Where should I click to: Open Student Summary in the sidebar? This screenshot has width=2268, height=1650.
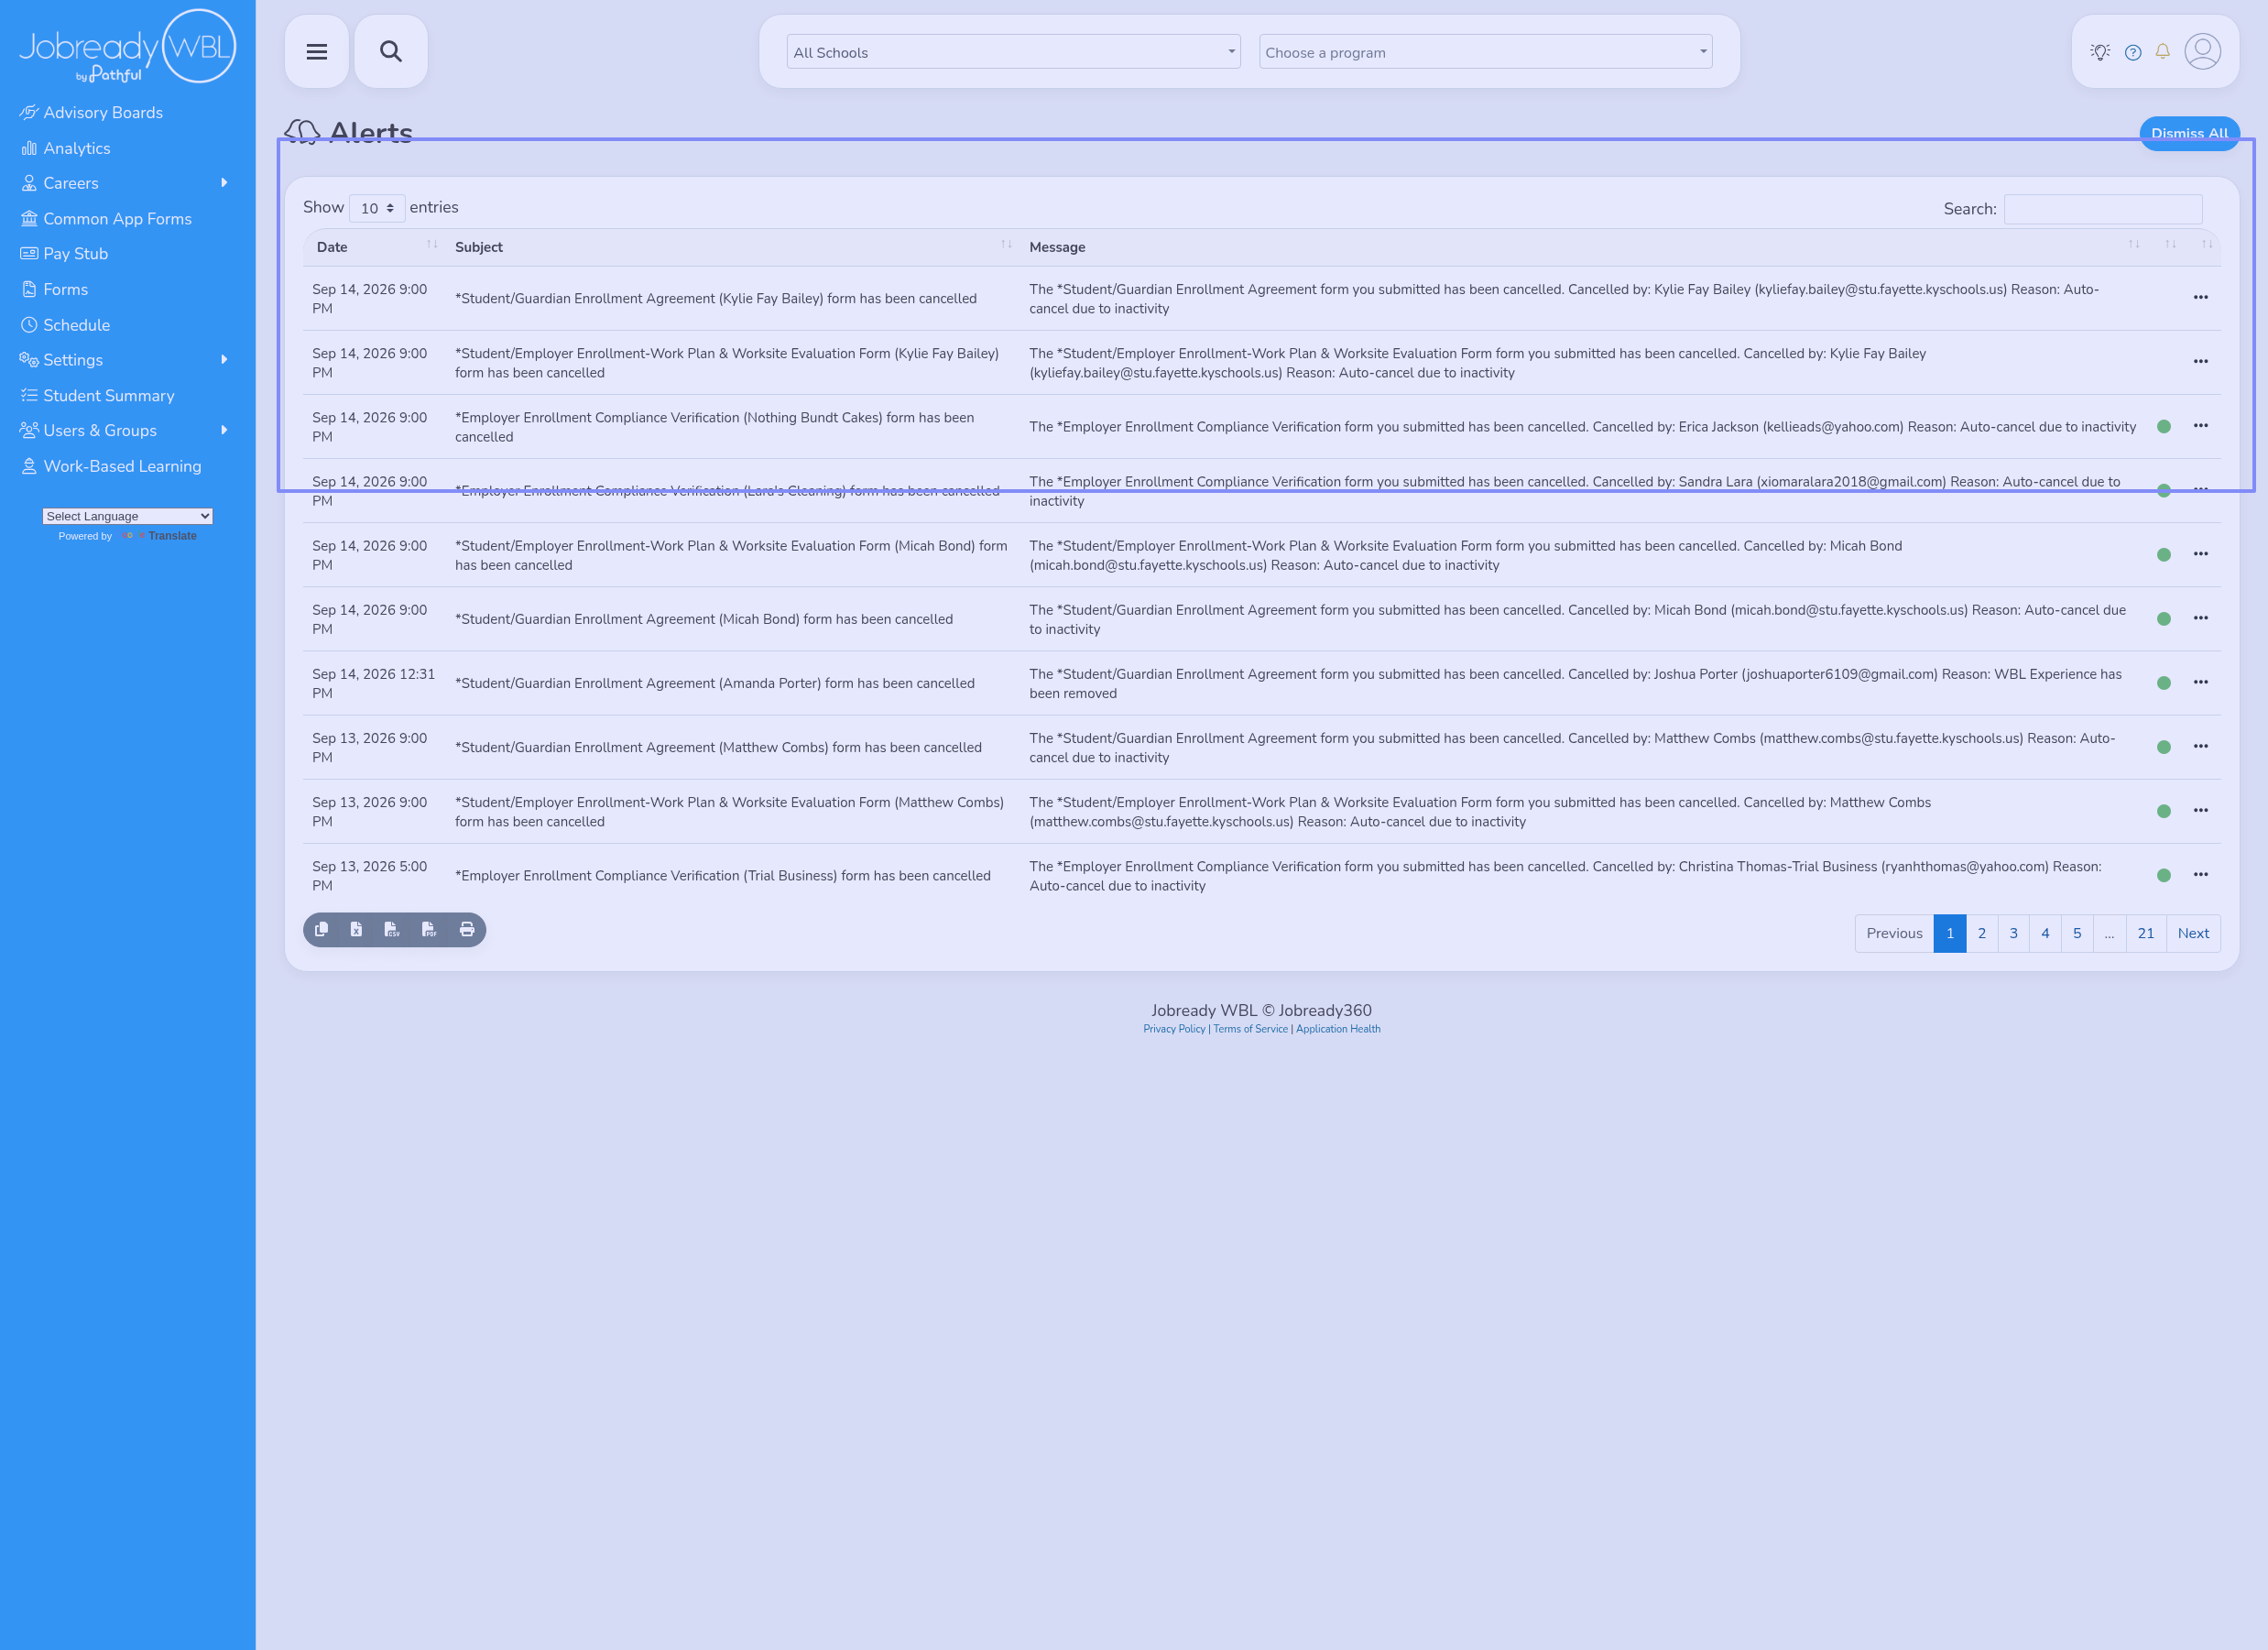point(108,396)
